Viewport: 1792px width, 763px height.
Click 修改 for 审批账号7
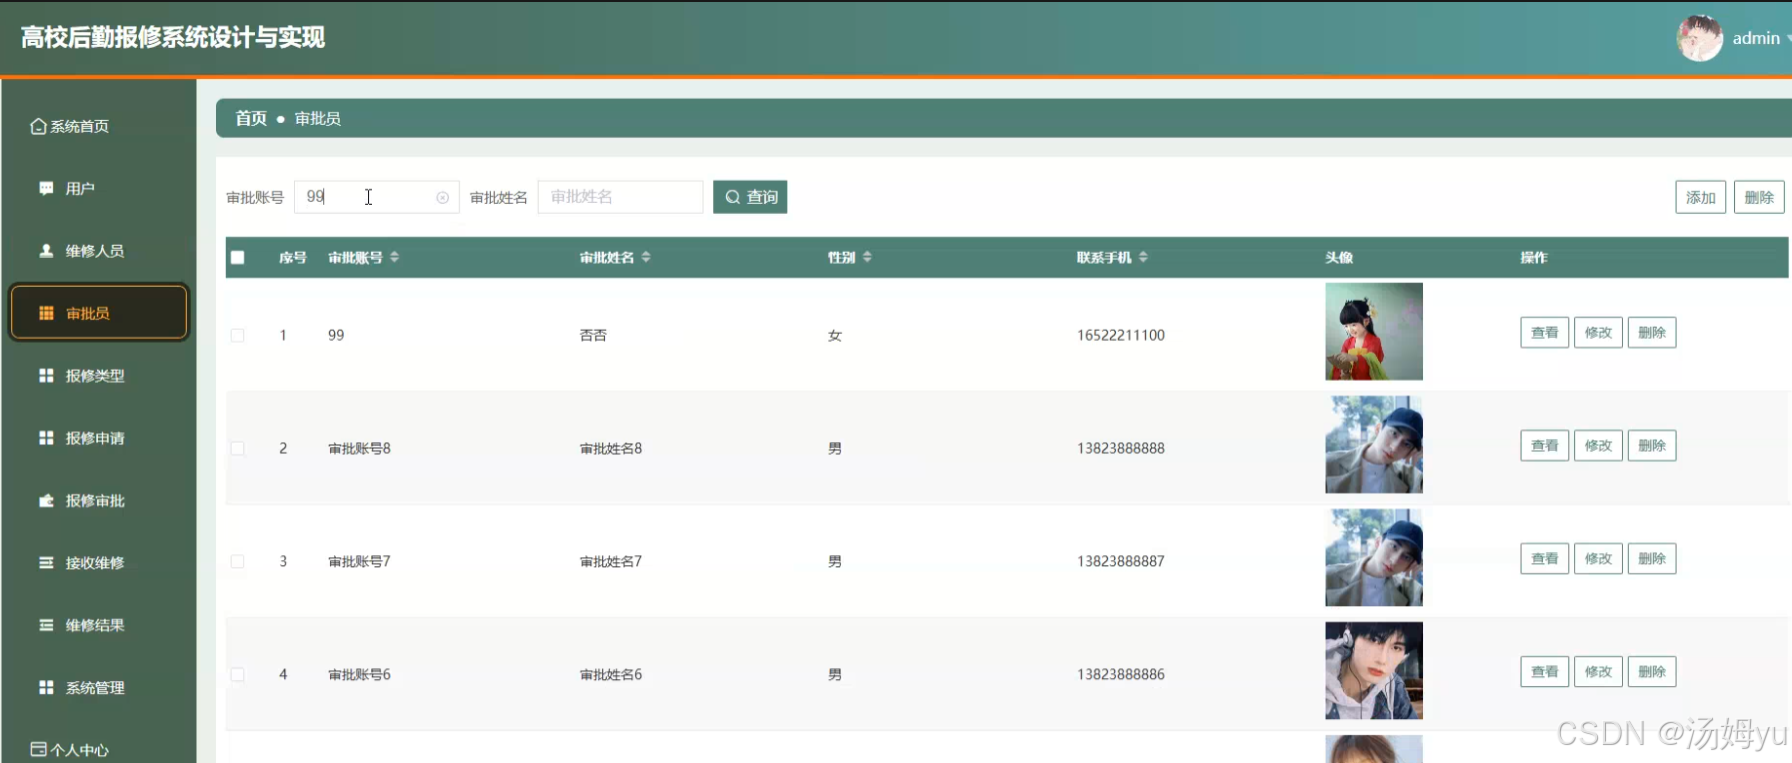(1598, 558)
